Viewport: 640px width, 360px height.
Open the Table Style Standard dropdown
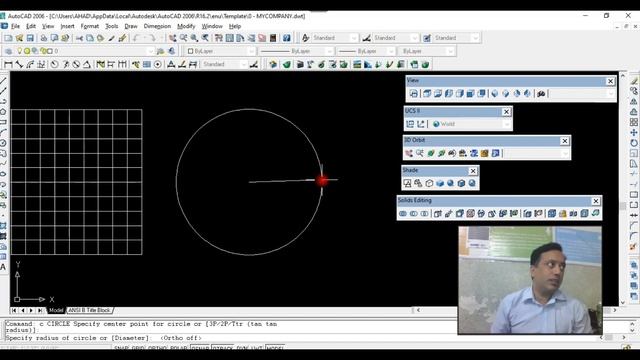[x=476, y=38]
